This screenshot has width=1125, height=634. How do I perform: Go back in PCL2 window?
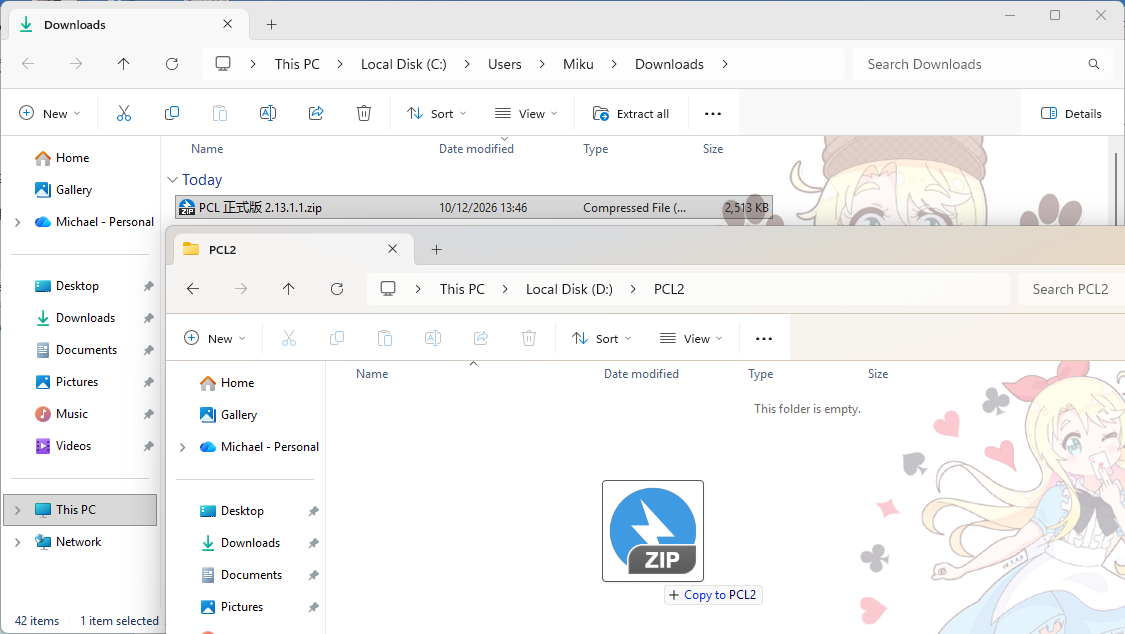(193, 289)
